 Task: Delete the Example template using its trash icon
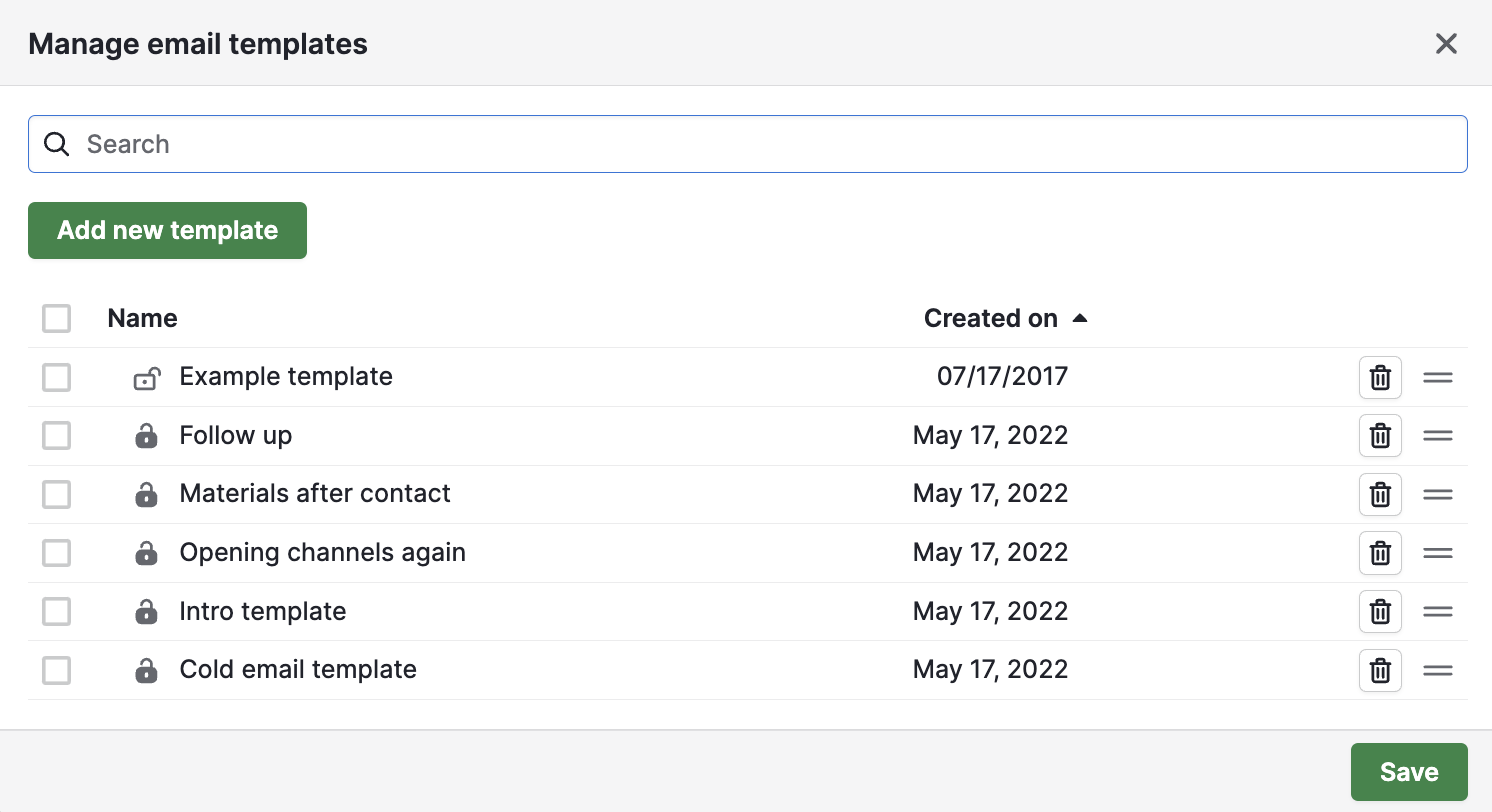point(1380,378)
